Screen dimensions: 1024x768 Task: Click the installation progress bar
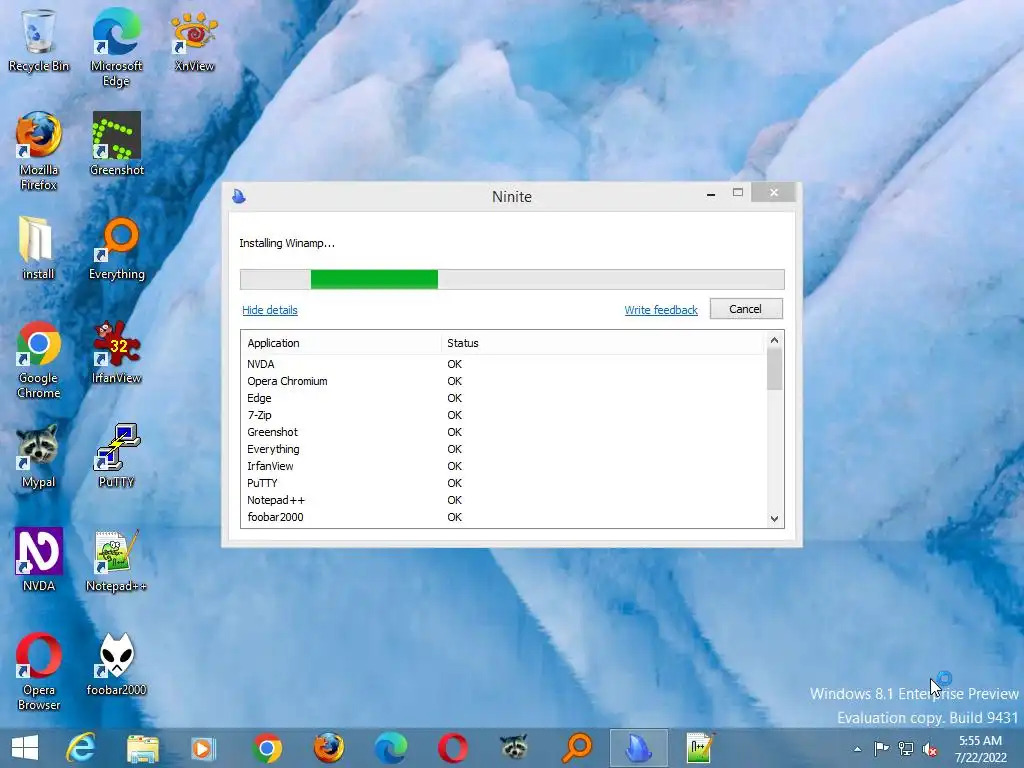pyautogui.click(x=512, y=279)
